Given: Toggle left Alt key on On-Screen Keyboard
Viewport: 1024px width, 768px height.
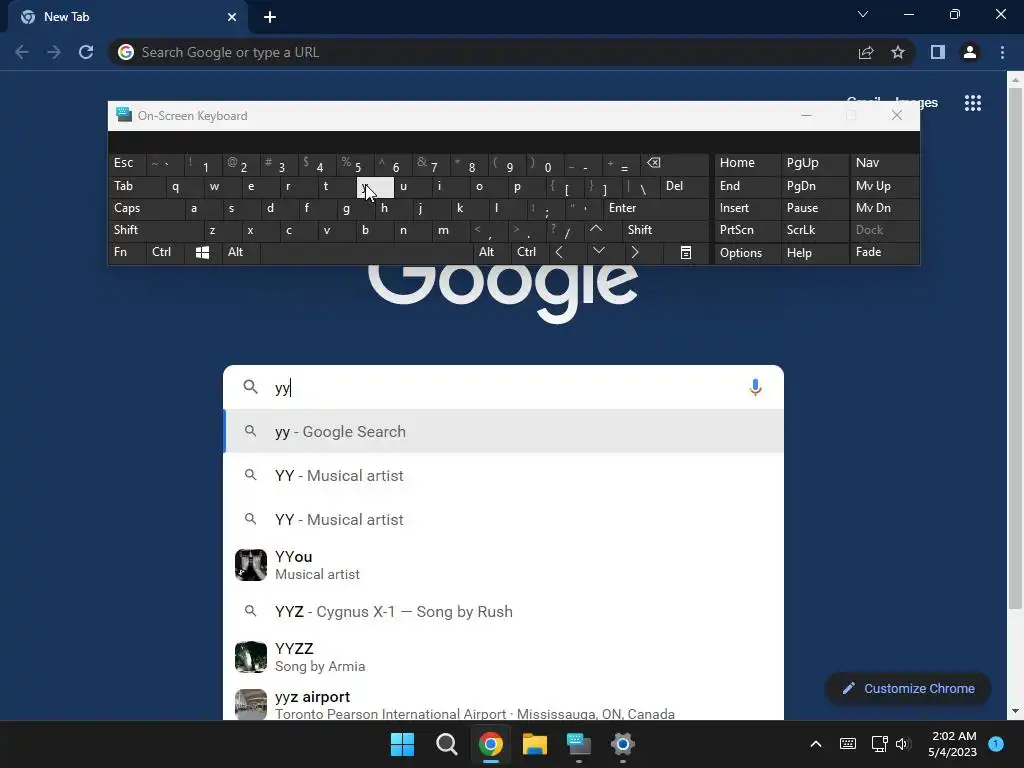Looking at the screenshot, I should (241, 253).
